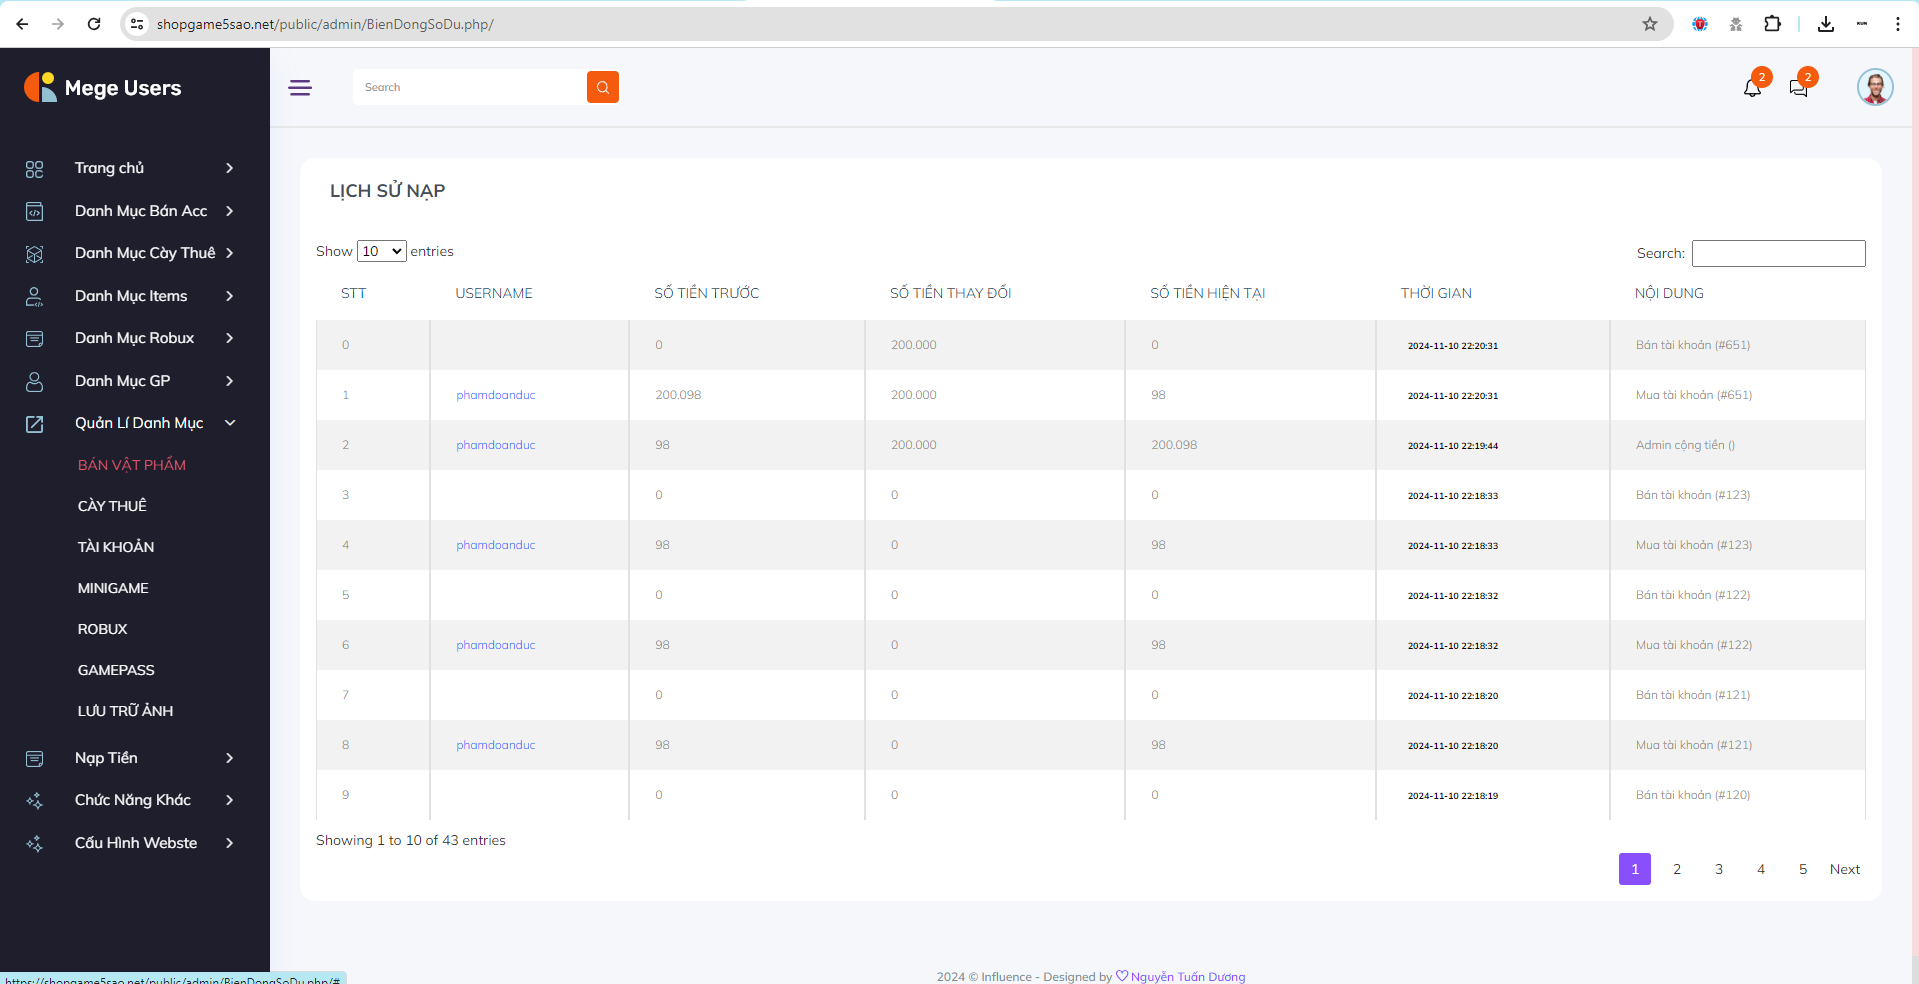Reload the page in browser
Viewport: 1919px width, 984px height.
94,24
